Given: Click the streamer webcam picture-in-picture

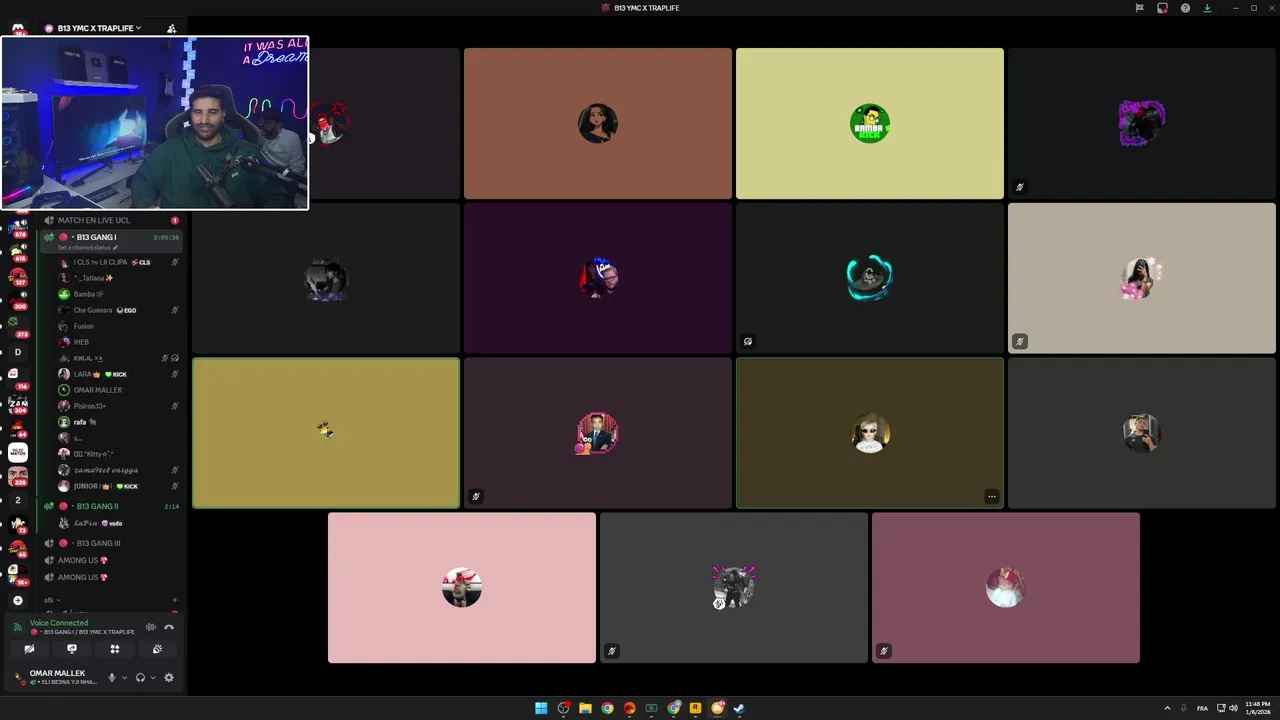Looking at the screenshot, I should coord(155,123).
